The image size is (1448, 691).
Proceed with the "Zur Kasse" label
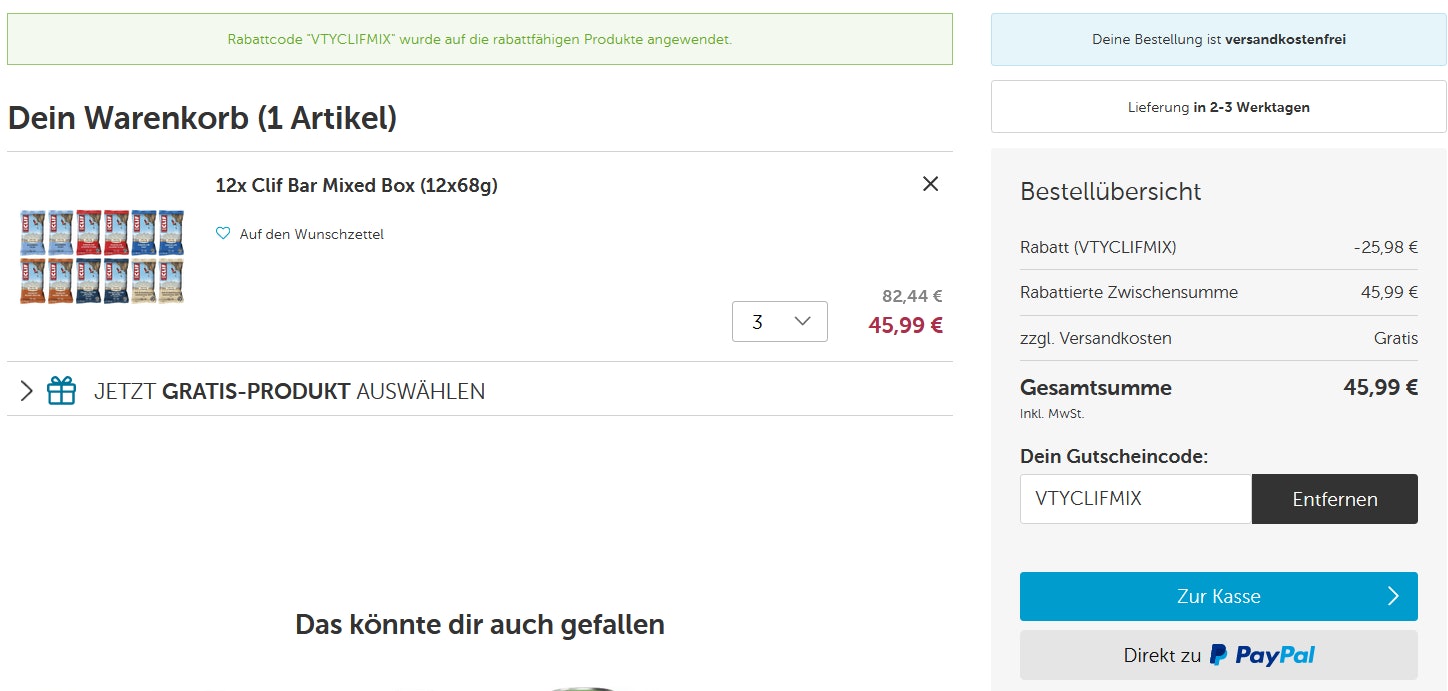tap(1218, 596)
